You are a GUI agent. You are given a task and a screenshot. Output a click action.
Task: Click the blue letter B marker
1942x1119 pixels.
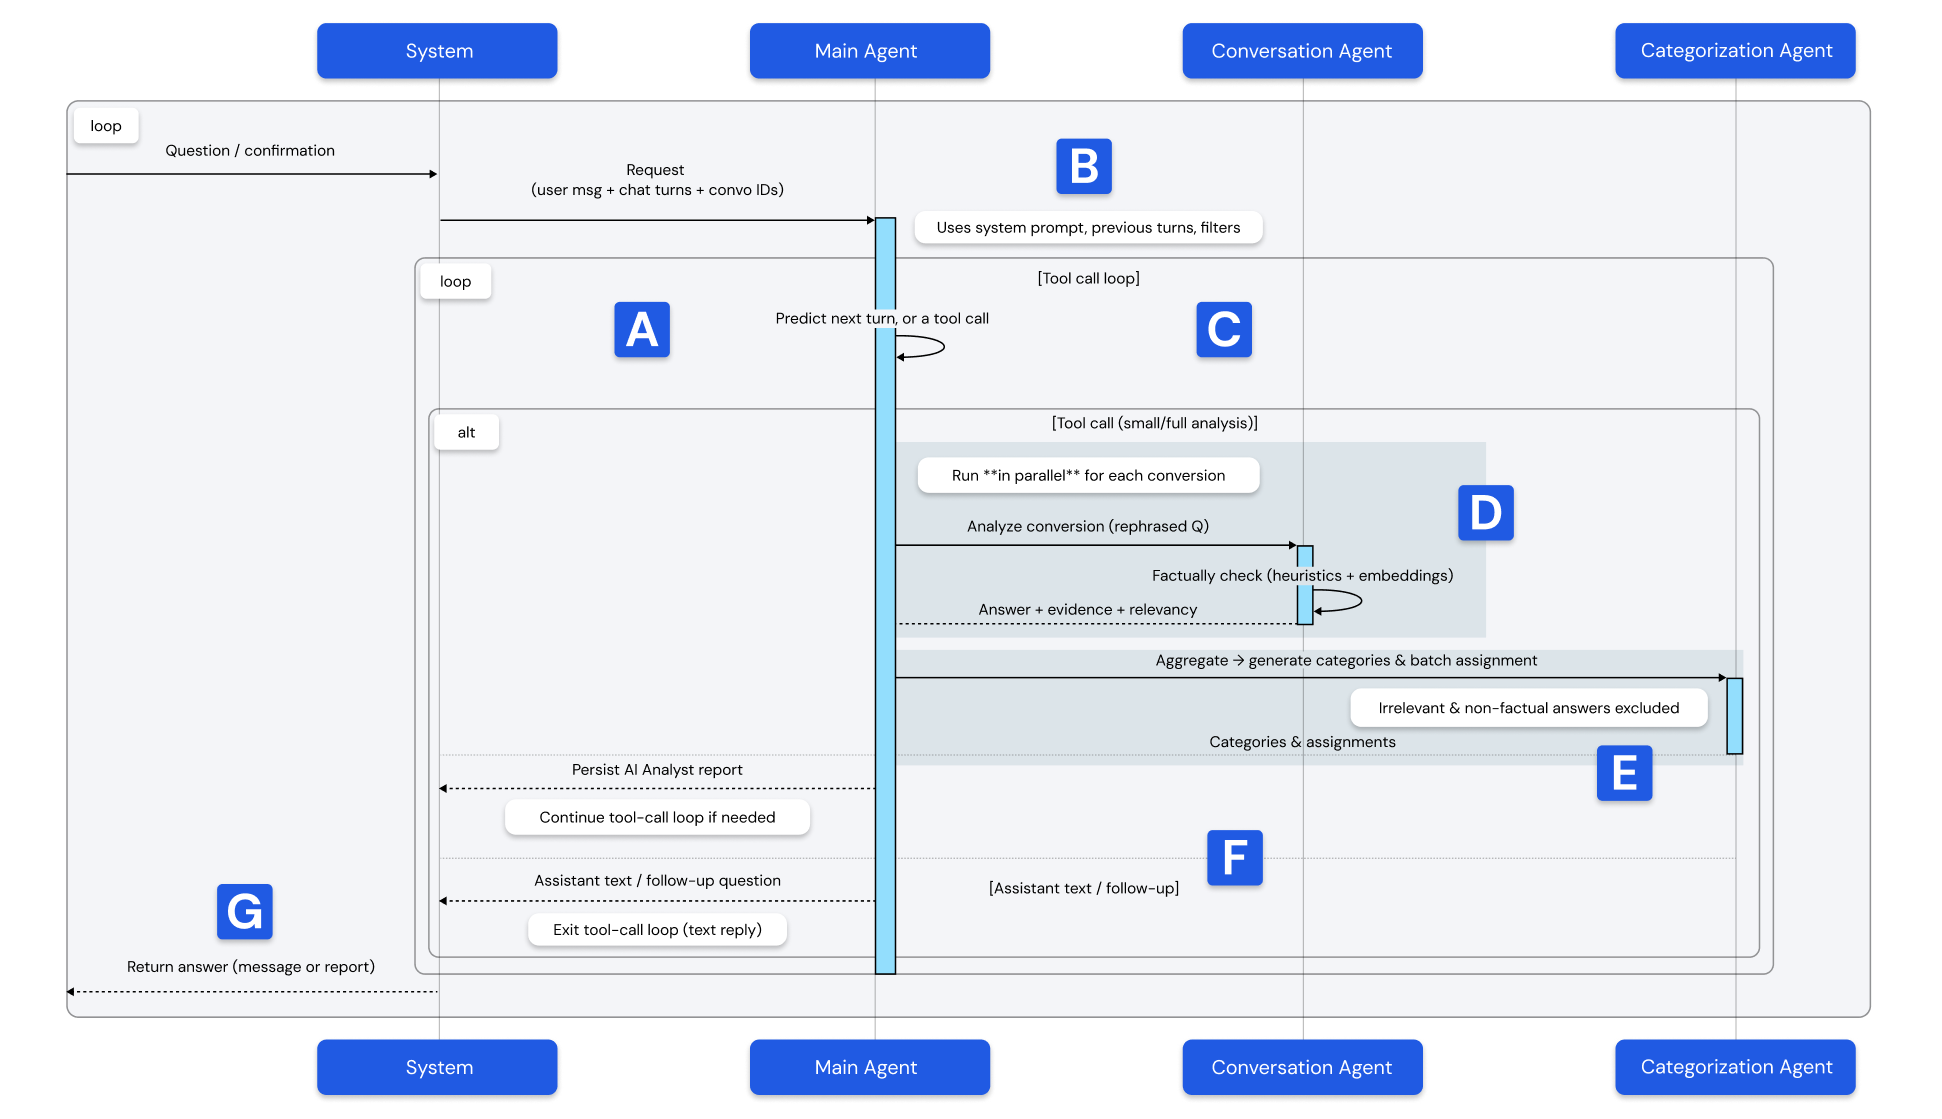point(1084,166)
